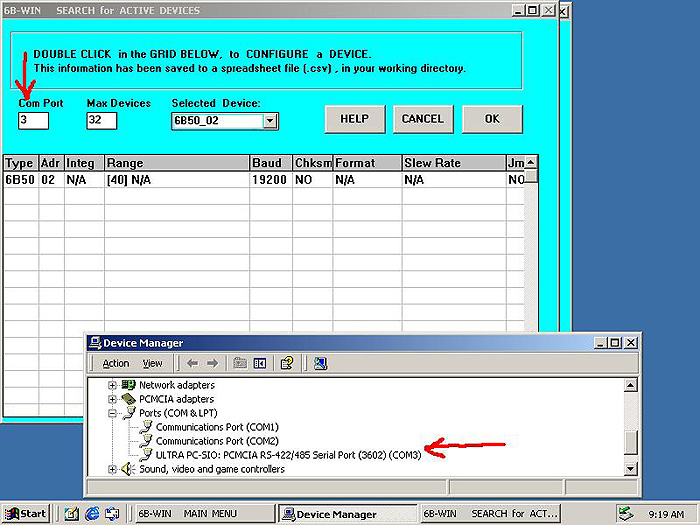Viewport: 700px width, 525px height.
Task: Click the Back arrow in Device Manager toolbar
Action: 192,363
